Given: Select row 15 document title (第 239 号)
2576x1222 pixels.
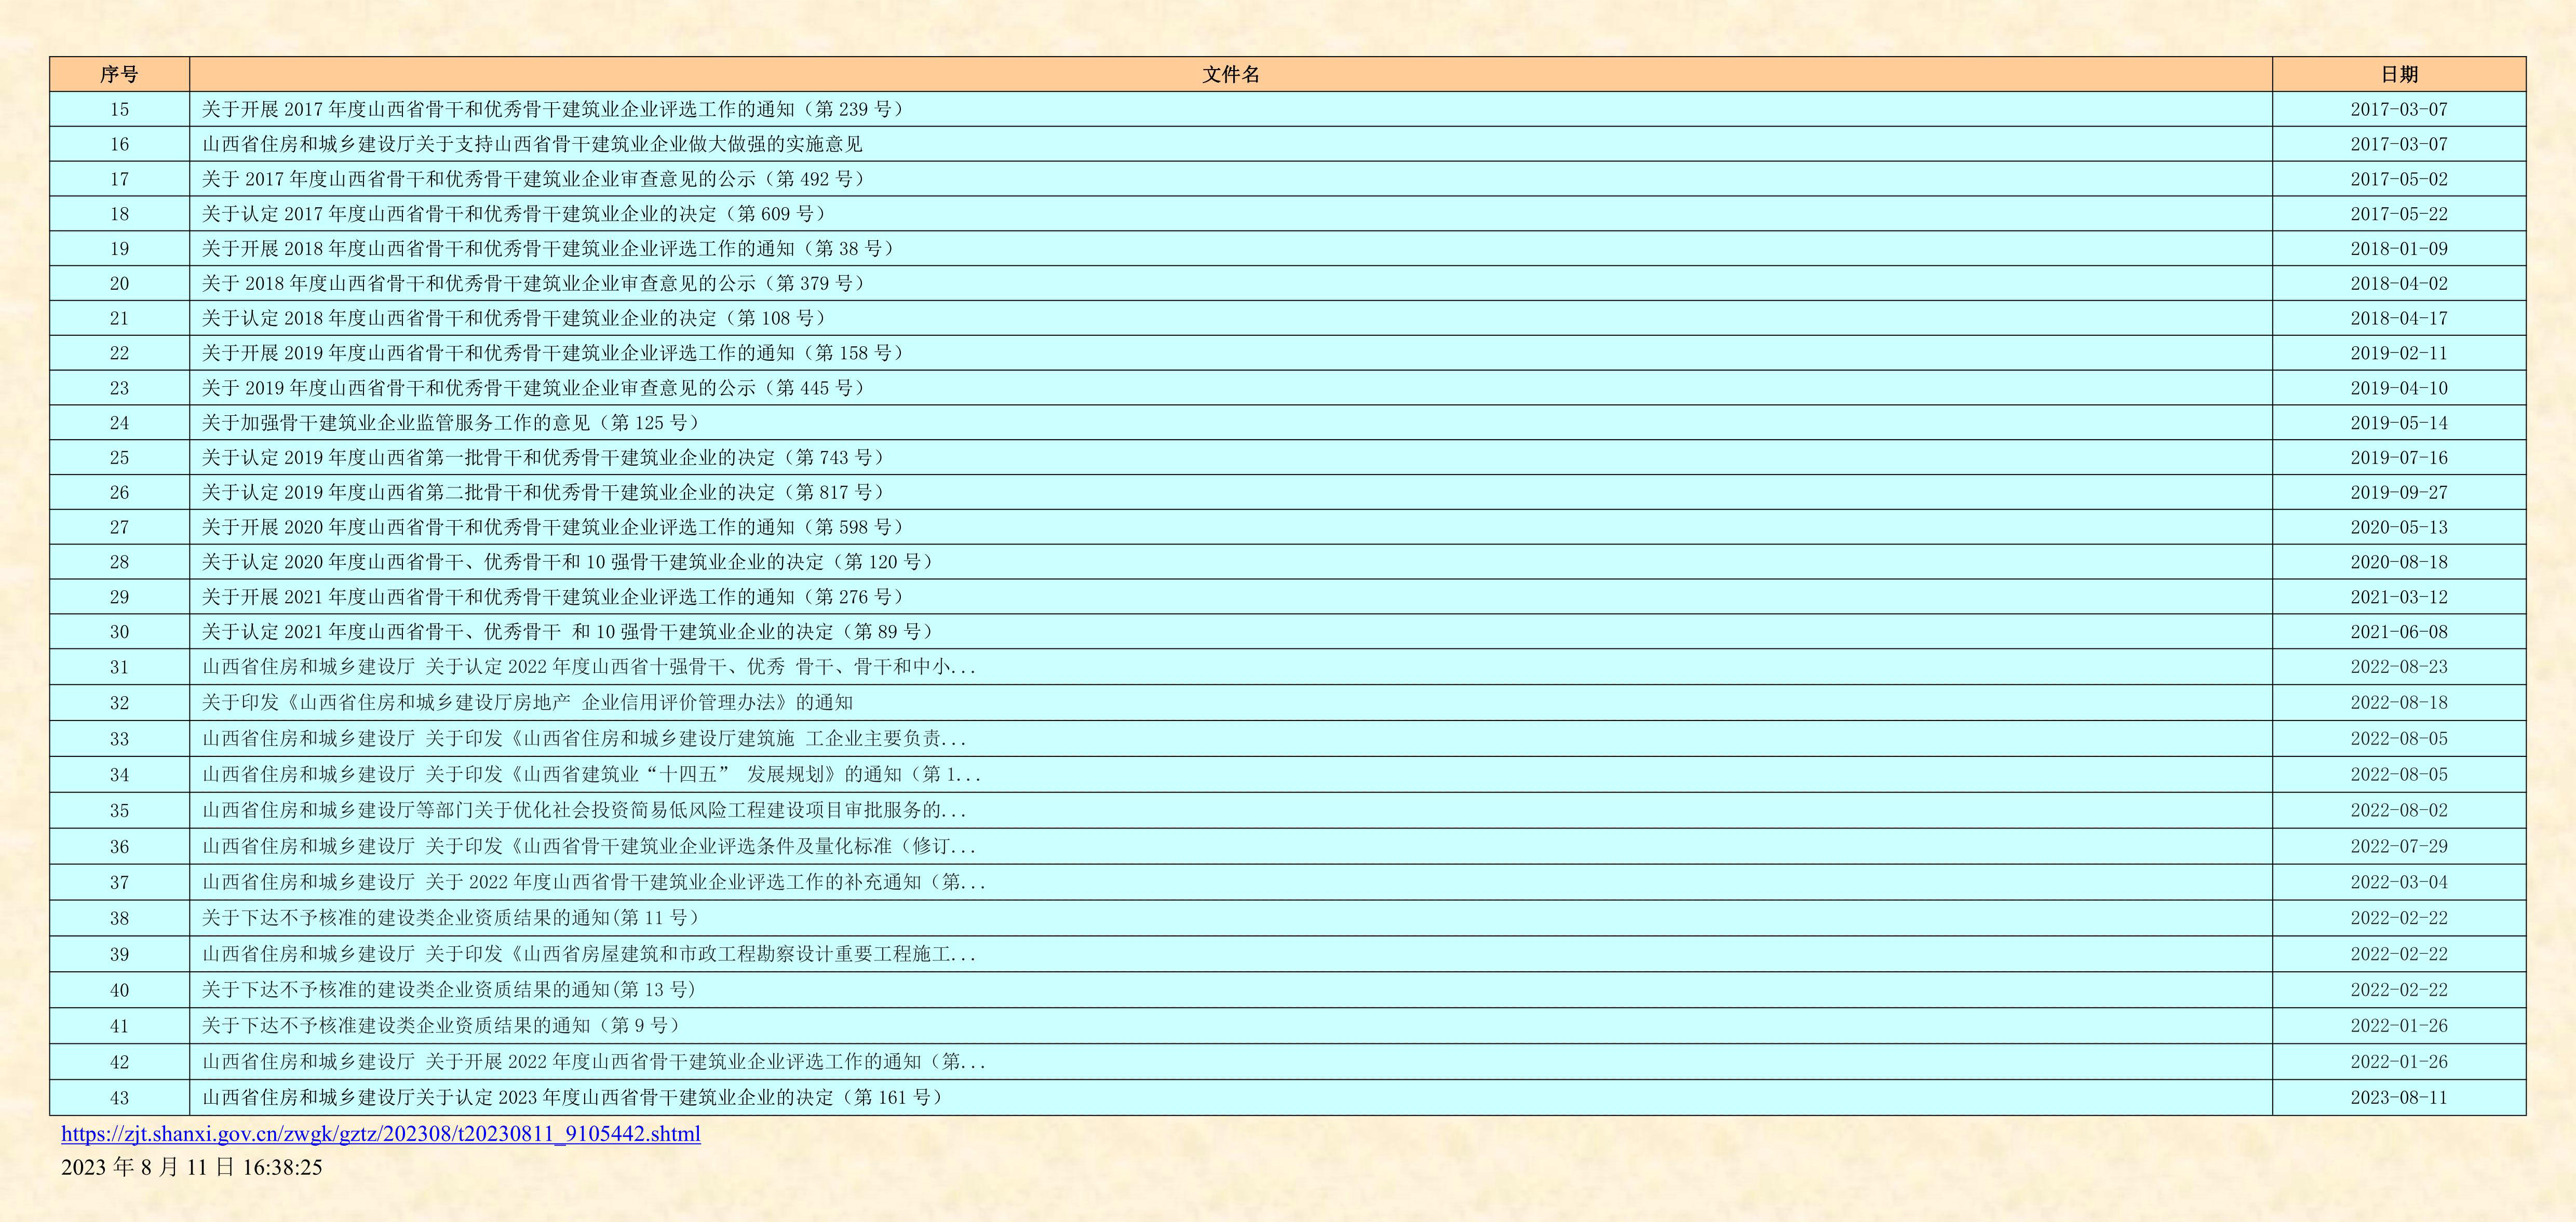Looking at the screenshot, I should tap(552, 109).
